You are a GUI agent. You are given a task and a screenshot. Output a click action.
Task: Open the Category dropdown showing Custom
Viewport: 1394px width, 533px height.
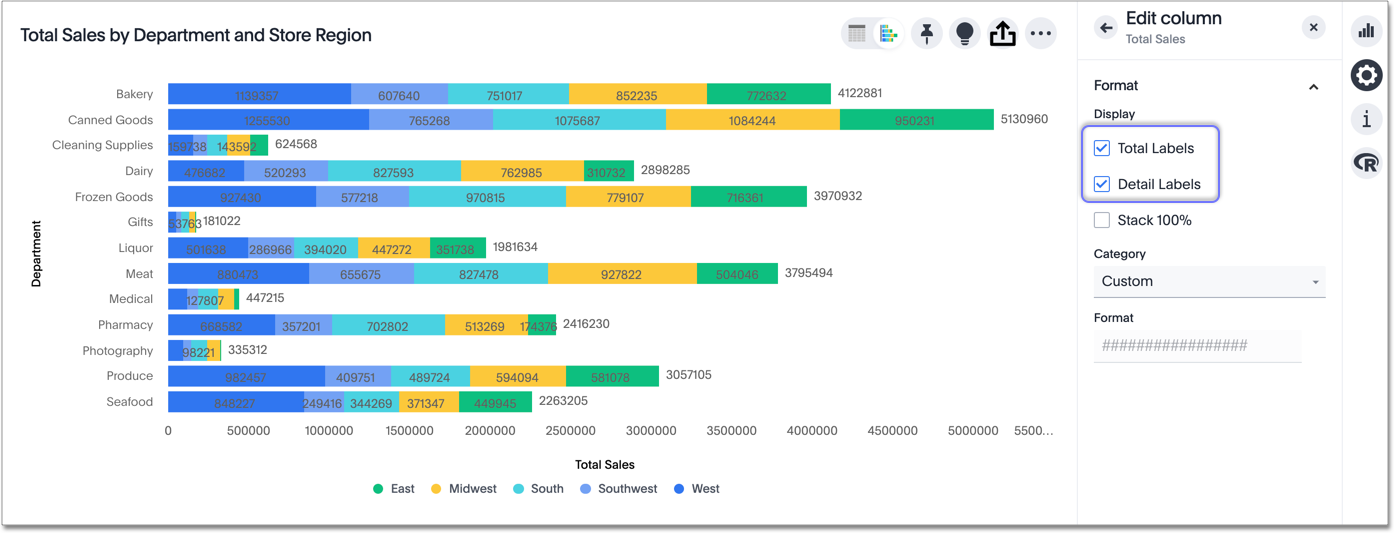pyautogui.click(x=1209, y=282)
